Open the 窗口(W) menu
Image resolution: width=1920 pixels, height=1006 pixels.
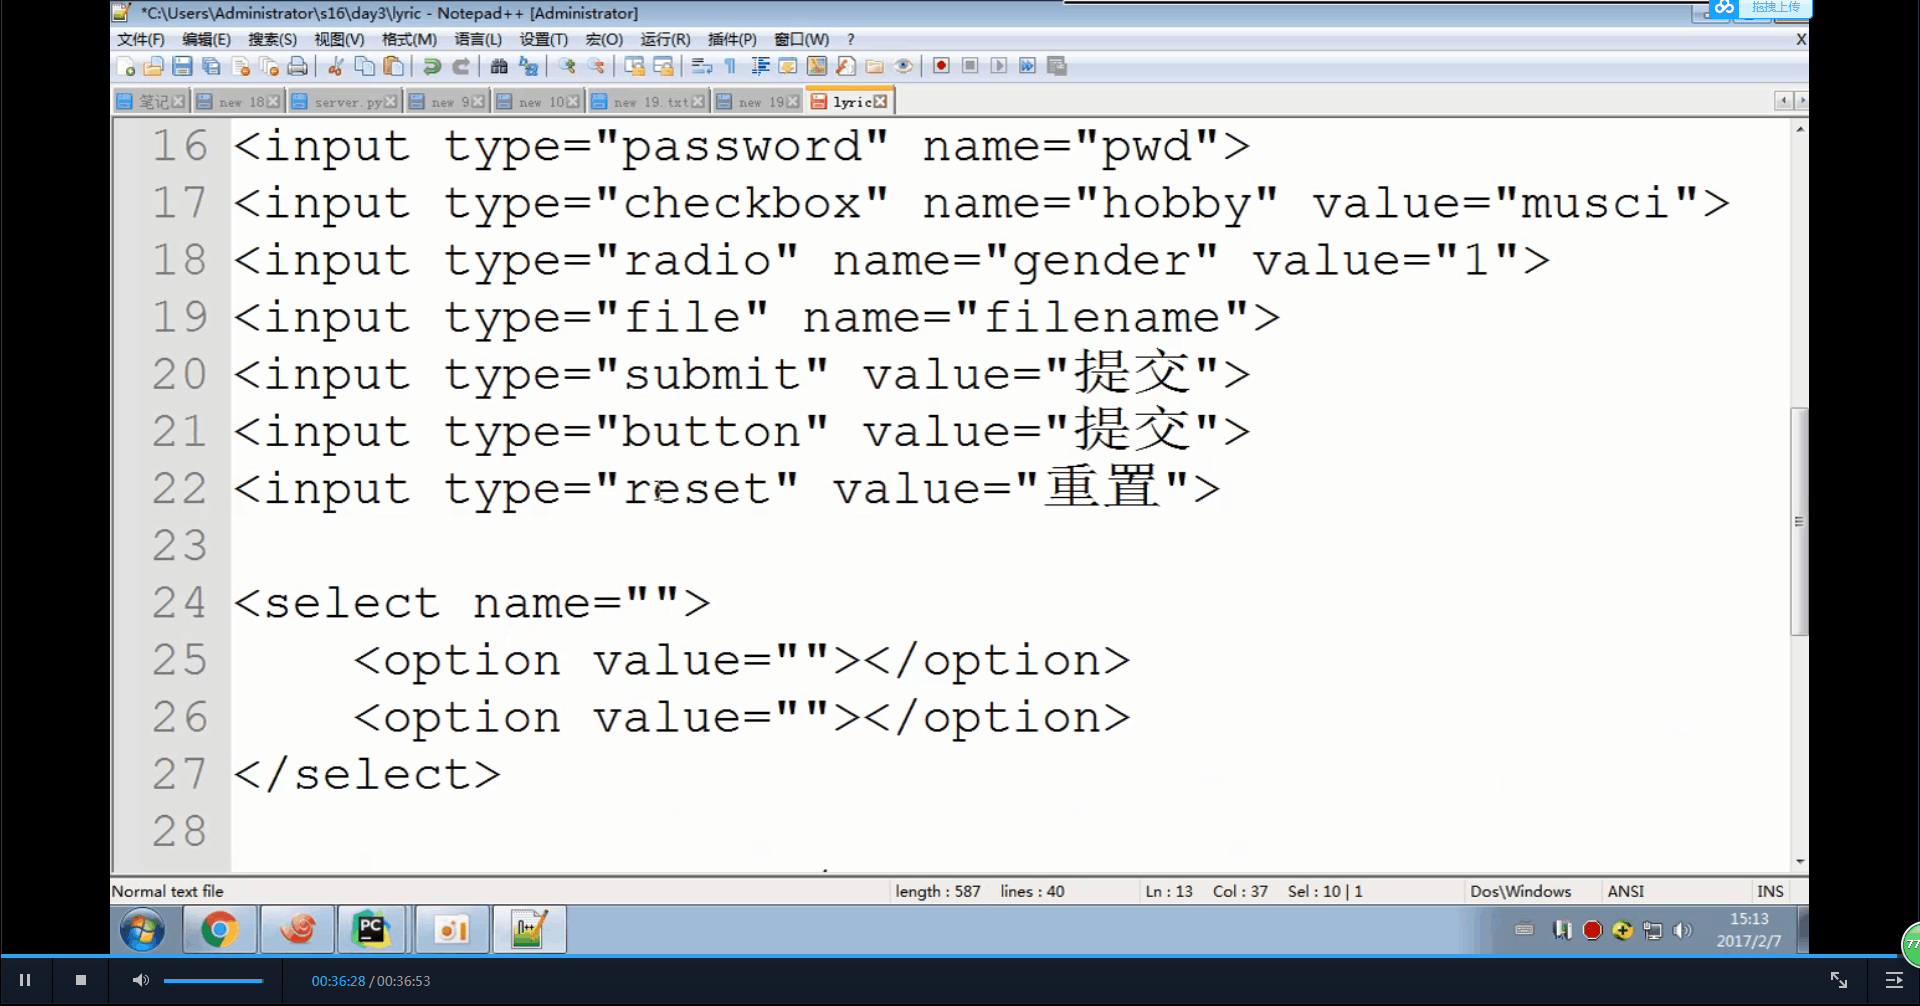pyautogui.click(x=802, y=39)
